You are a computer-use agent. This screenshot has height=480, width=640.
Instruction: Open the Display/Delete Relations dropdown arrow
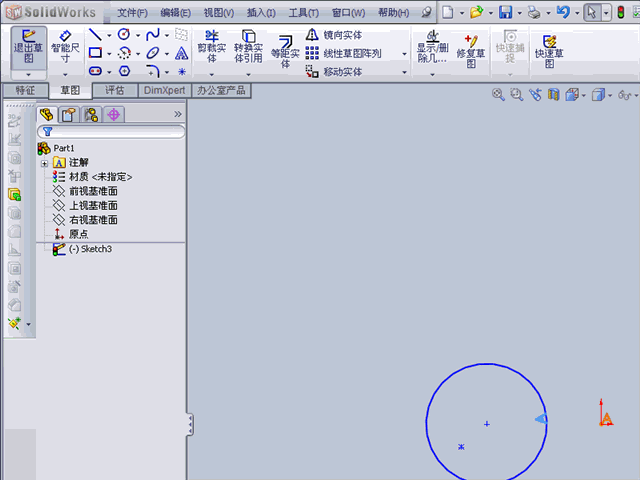[x=432, y=75]
